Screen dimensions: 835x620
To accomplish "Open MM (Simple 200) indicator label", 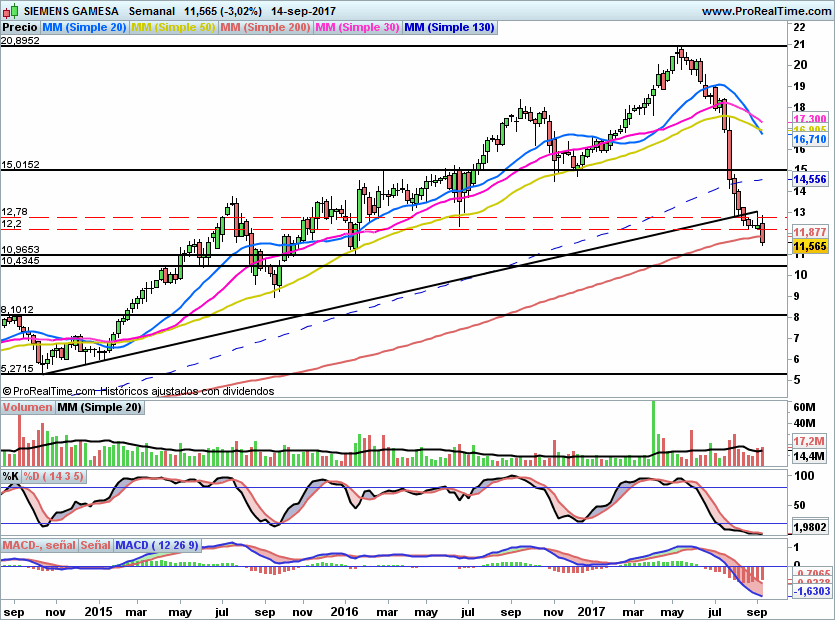I will pos(265,27).
